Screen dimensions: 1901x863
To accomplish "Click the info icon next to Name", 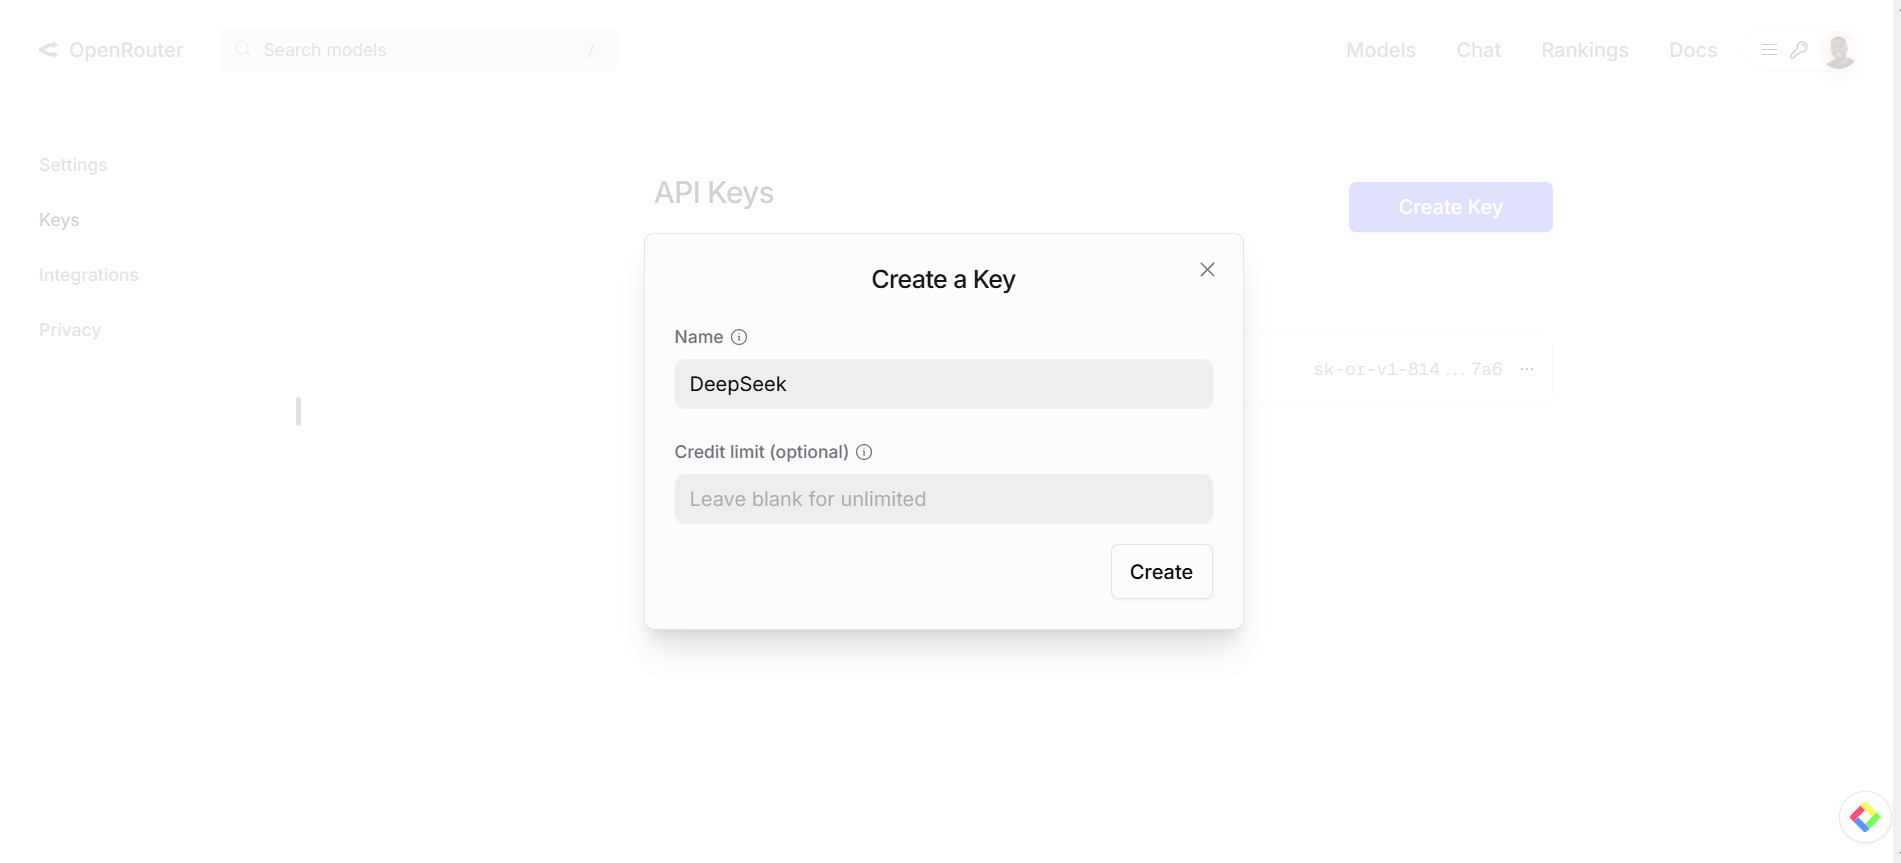I will click(739, 337).
